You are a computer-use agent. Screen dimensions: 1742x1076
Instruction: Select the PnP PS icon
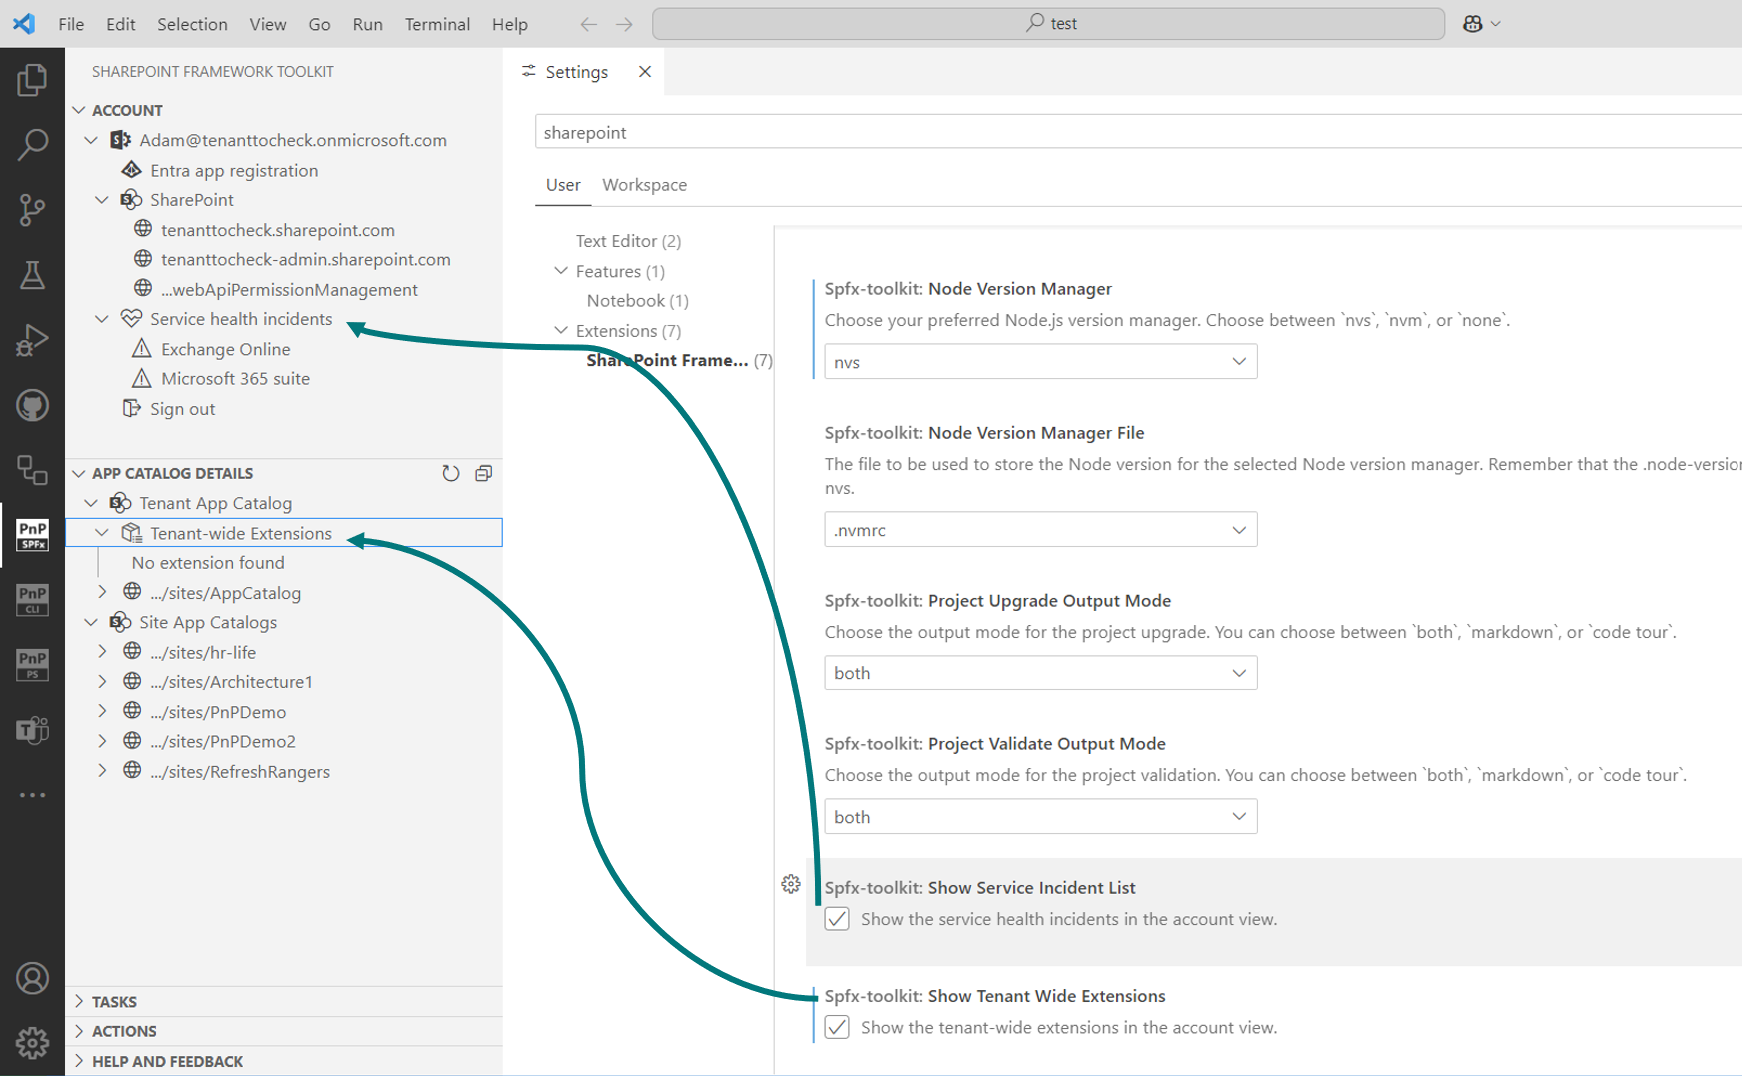click(x=32, y=665)
